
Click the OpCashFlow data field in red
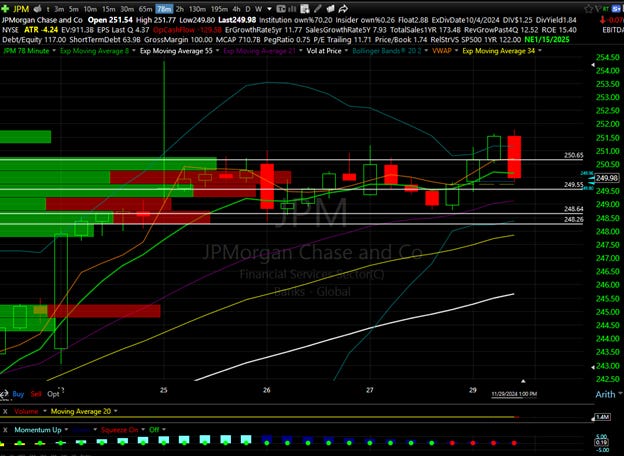pos(187,30)
